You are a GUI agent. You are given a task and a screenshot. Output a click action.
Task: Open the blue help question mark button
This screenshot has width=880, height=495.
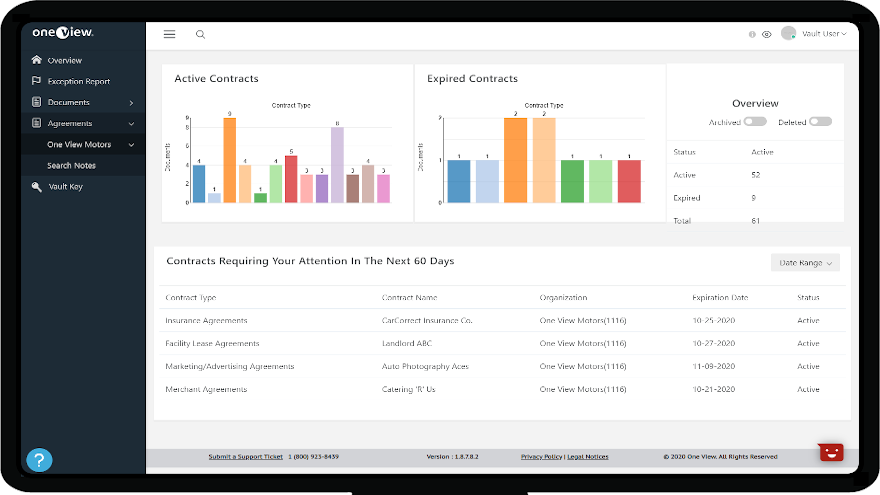click(39, 460)
